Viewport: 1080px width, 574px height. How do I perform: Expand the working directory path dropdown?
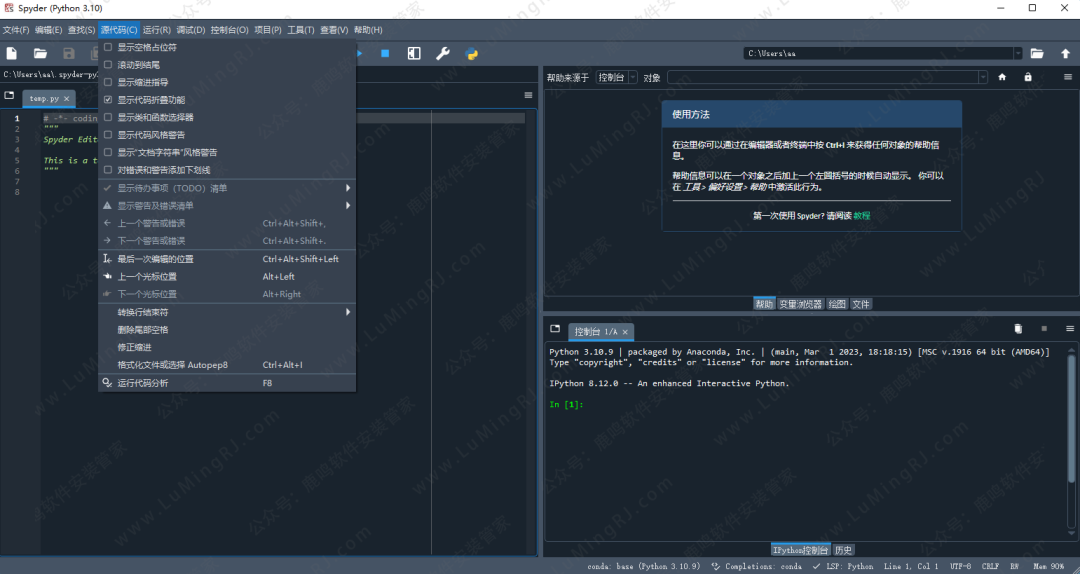(1018, 53)
